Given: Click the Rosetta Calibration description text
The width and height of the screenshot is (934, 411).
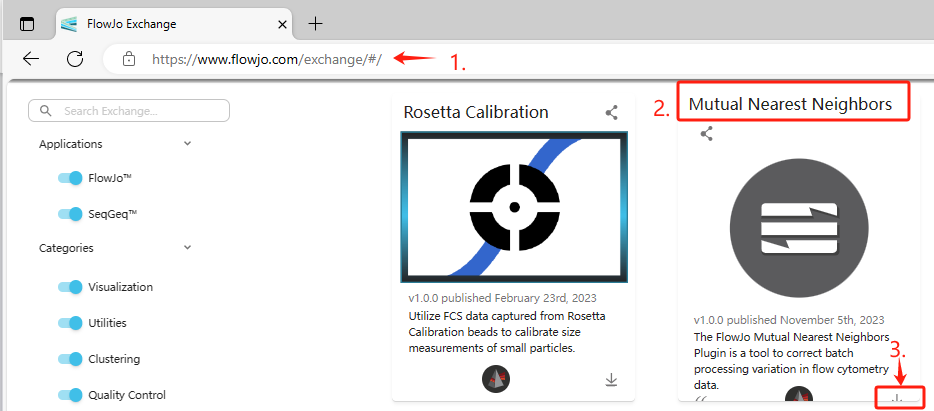Looking at the screenshot, I should tap(506, 332).
